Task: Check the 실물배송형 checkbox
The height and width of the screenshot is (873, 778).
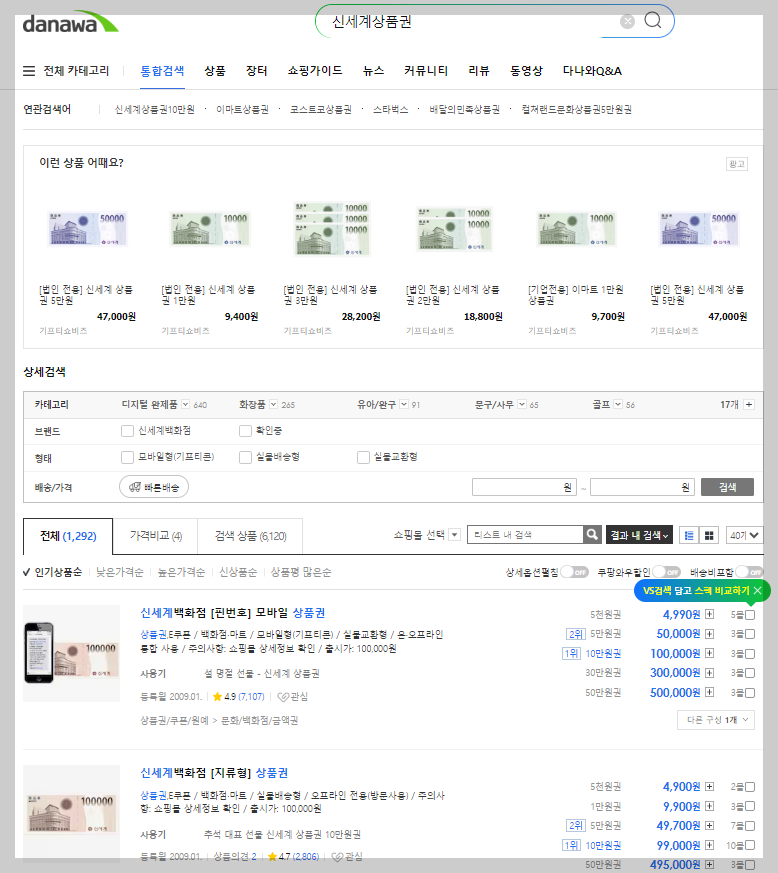Action: pos(245,457)
